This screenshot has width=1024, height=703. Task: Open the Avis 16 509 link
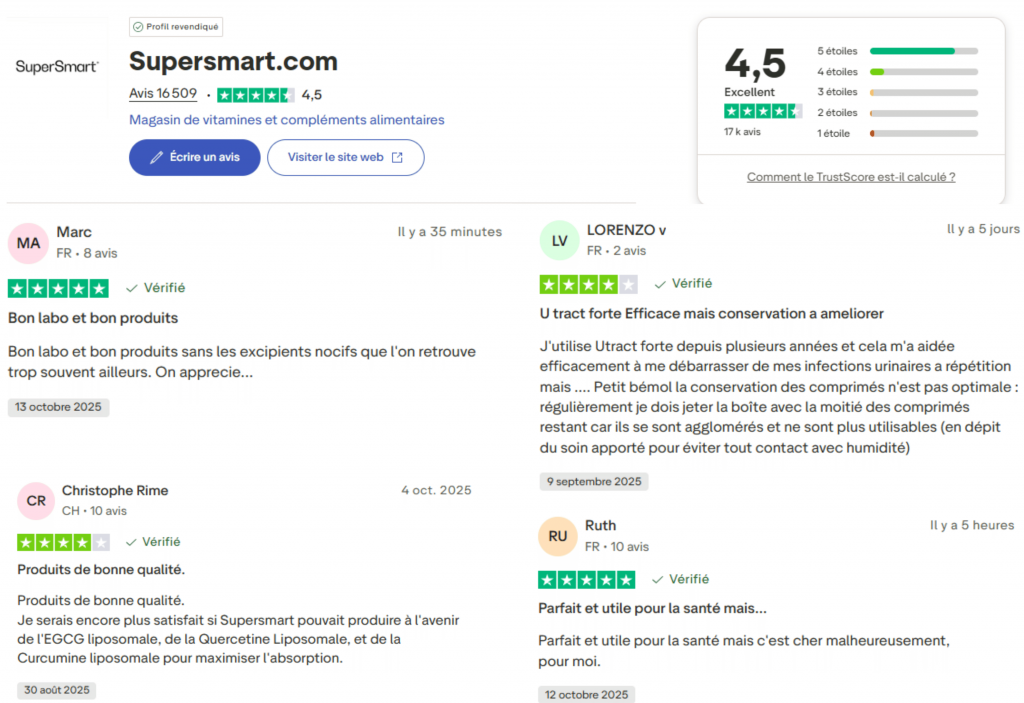(x=163, y=94)
